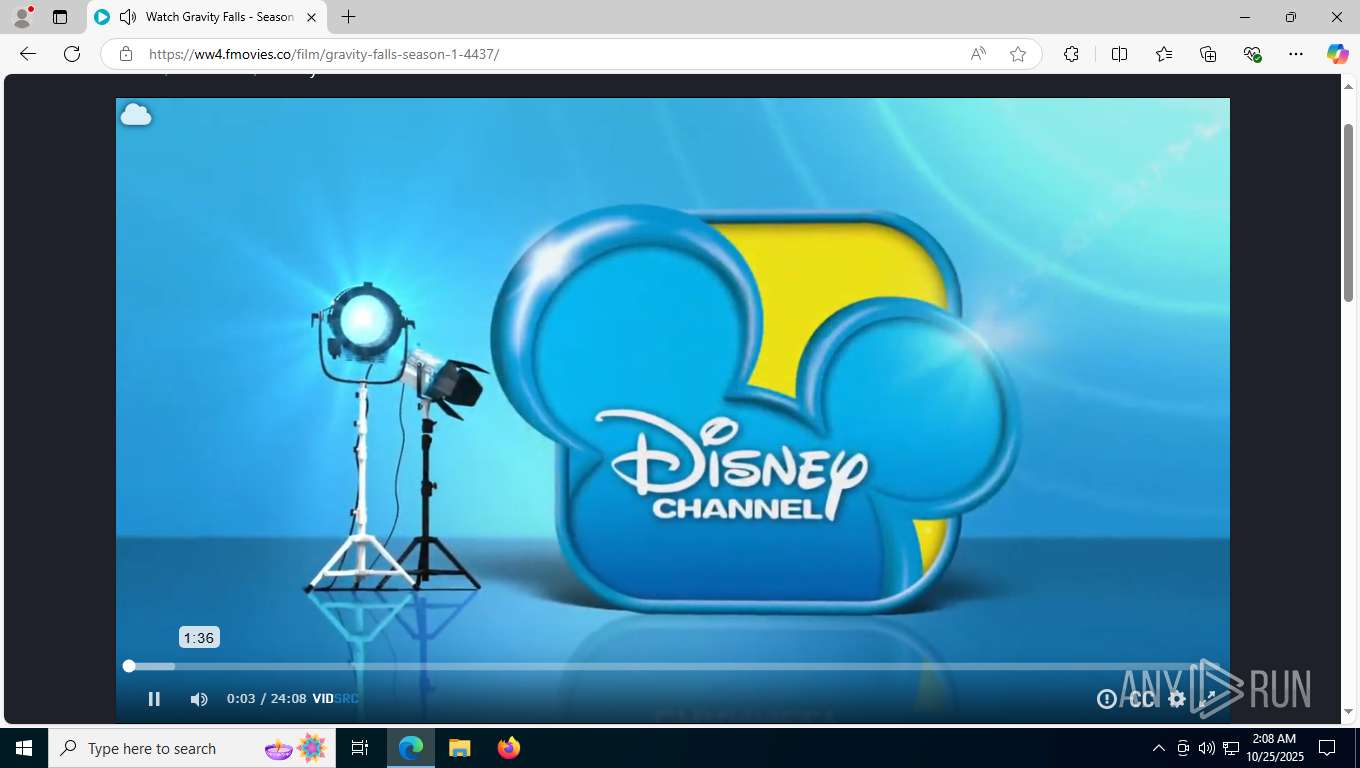The height and width of the screenshot is (768, 1360).
Task: Refresh the fmovies page
Action: click(x=72, y=54)
